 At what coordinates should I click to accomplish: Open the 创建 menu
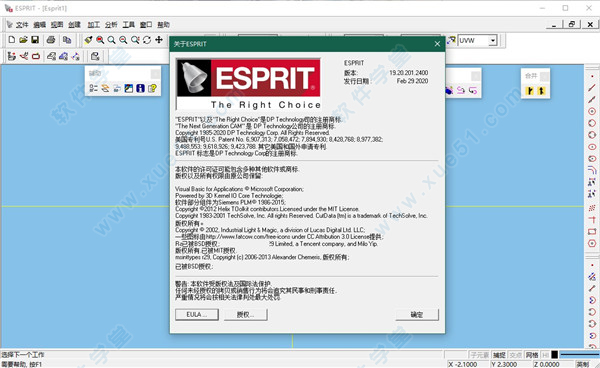point(75,24)
